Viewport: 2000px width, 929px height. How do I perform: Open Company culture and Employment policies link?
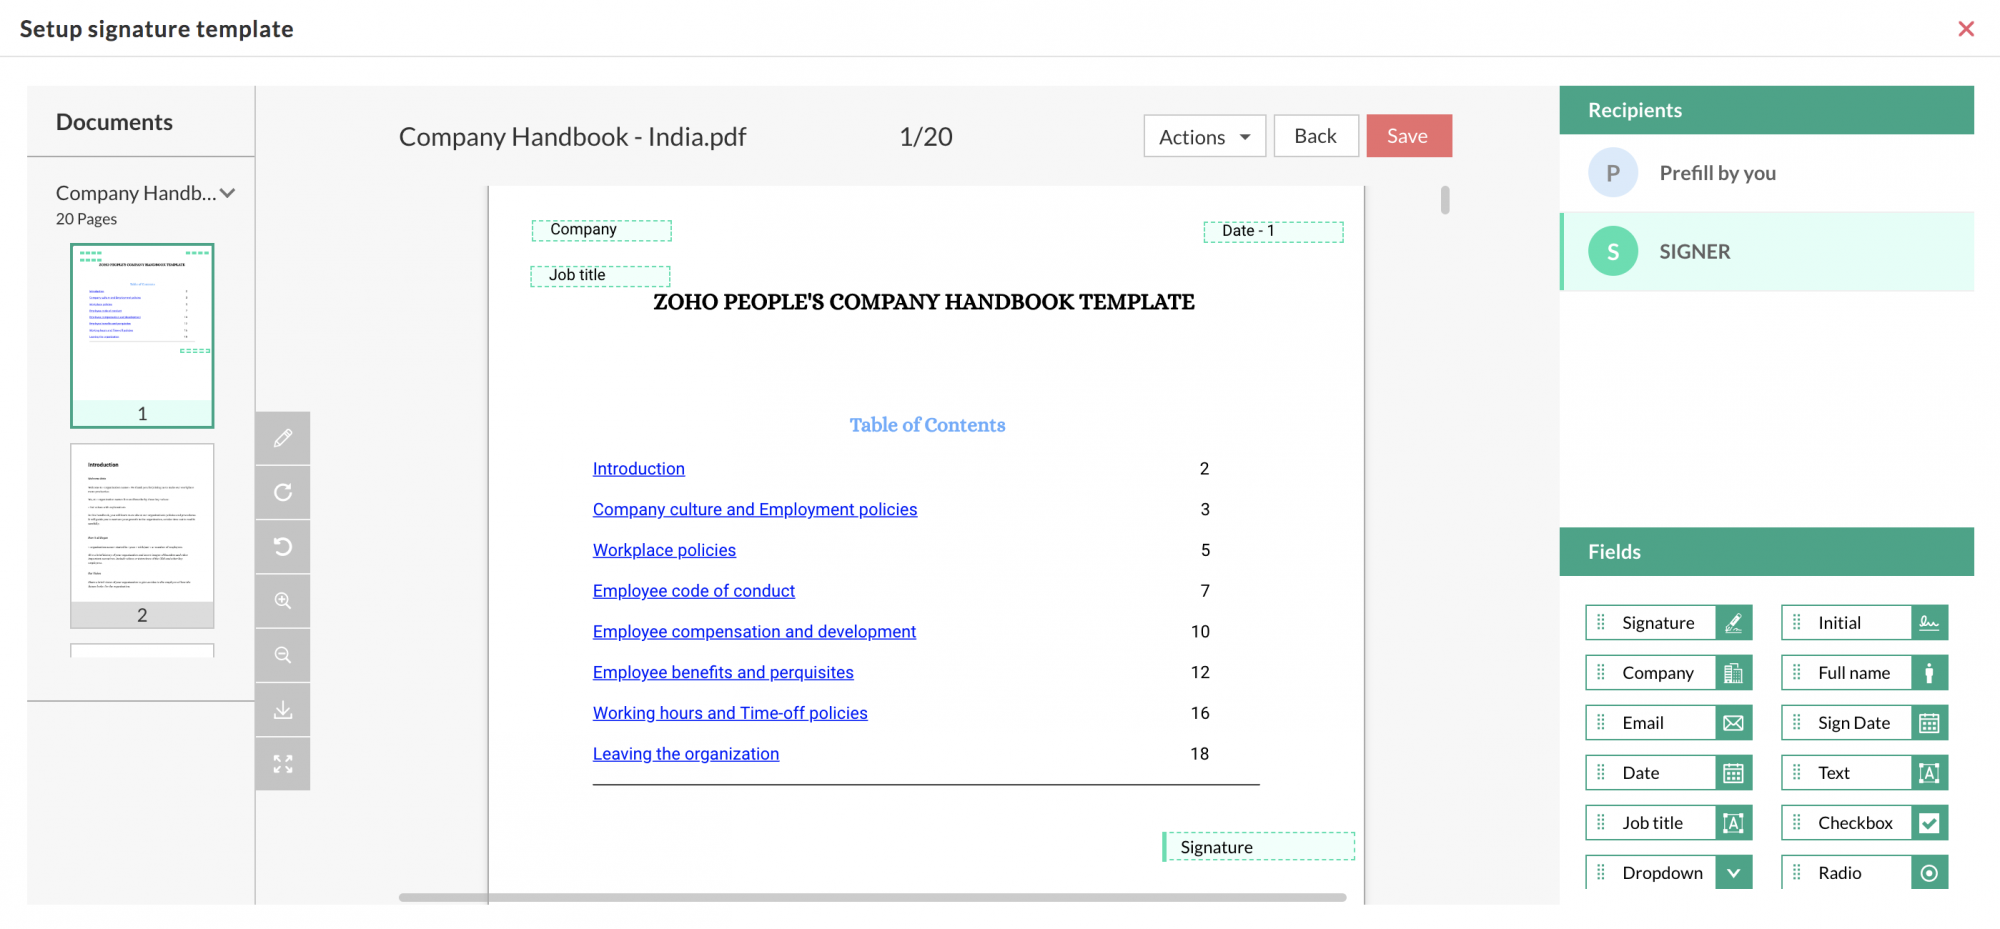tap(755, 510)
